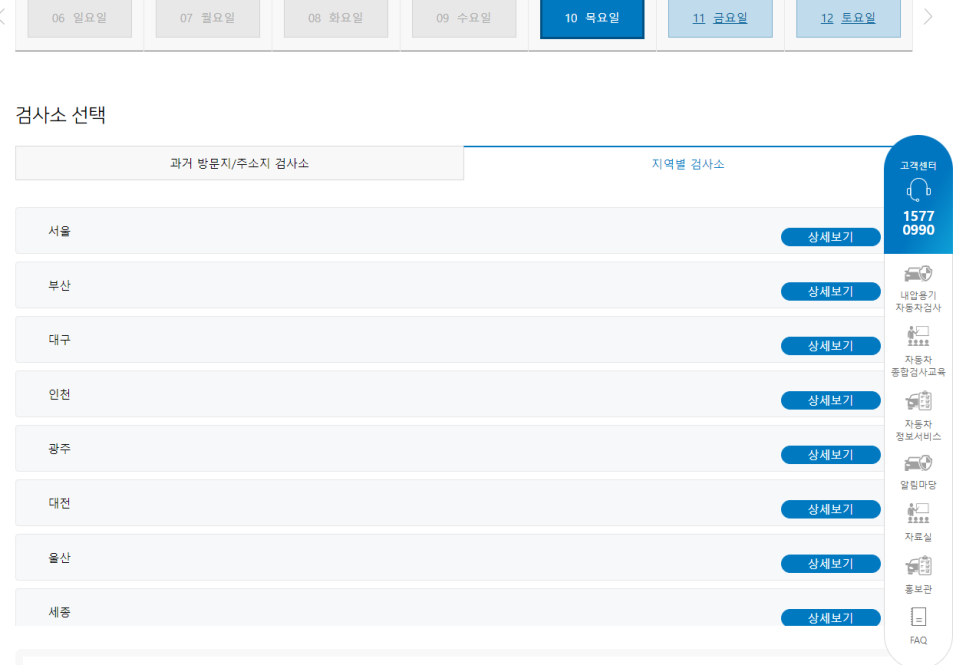This screenshot has height=665, width=966.
Task: Click the 대구 region name
Action: [x=60, y=340]
